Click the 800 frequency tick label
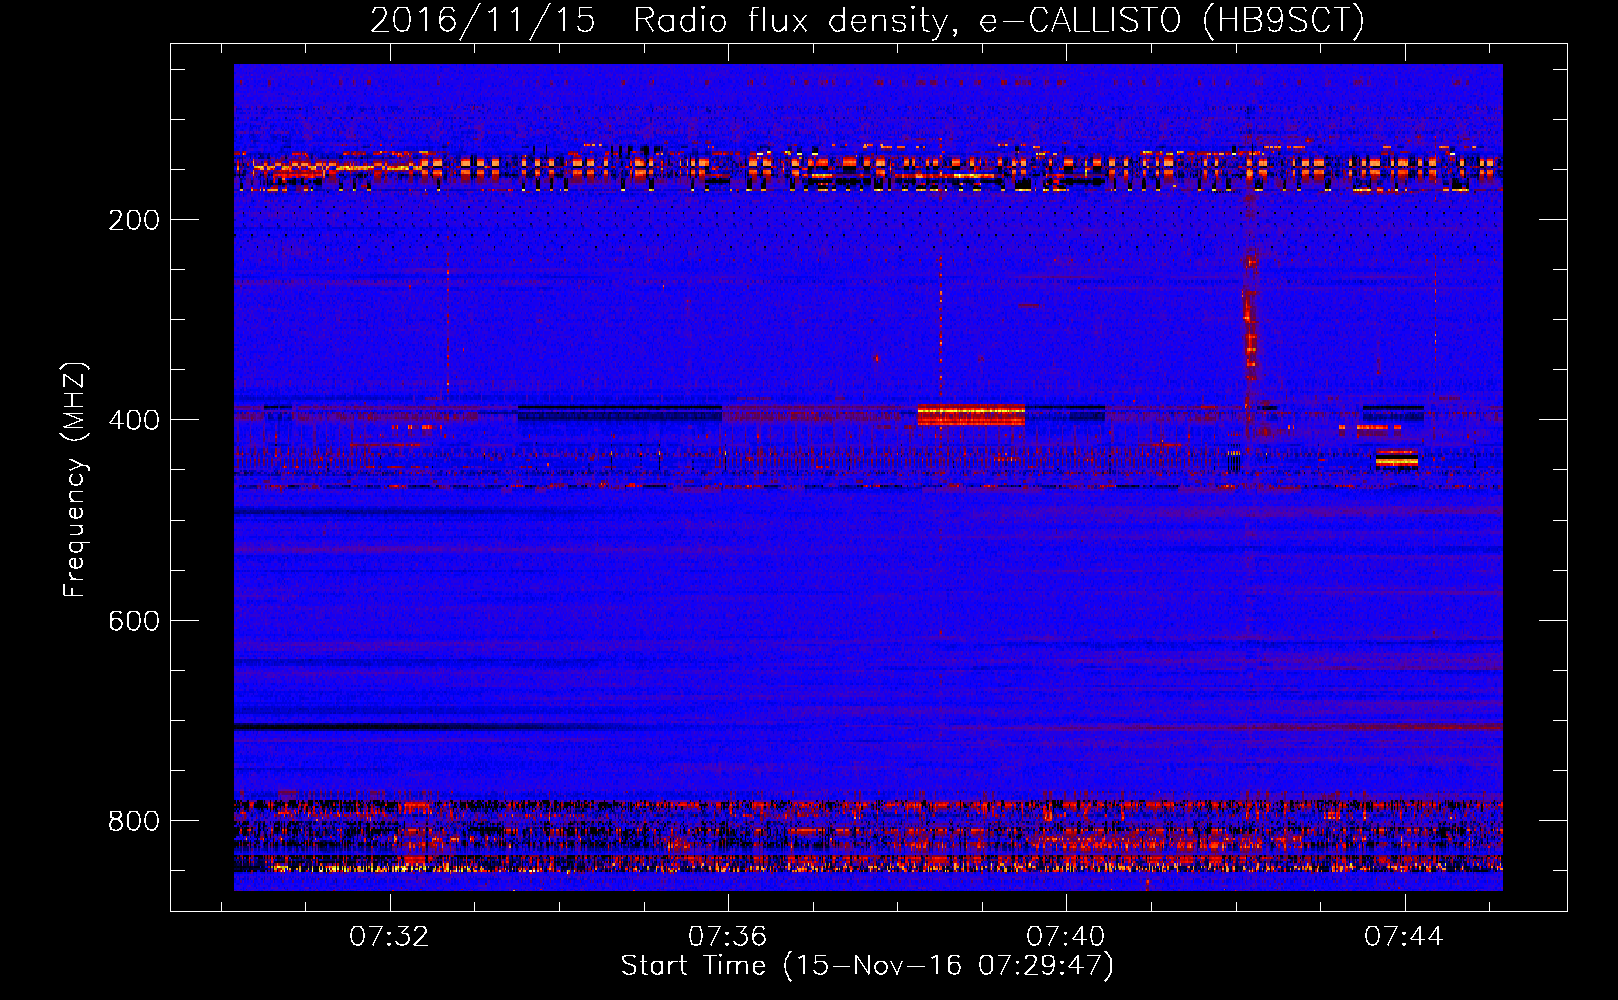This screenshot has width=1618, height=1000. tap(134, 821)
